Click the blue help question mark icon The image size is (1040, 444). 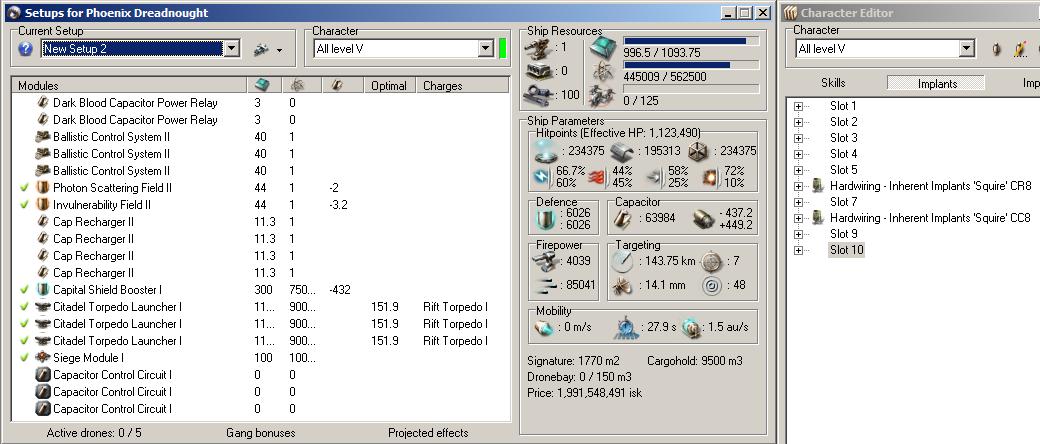click(26, 48)
